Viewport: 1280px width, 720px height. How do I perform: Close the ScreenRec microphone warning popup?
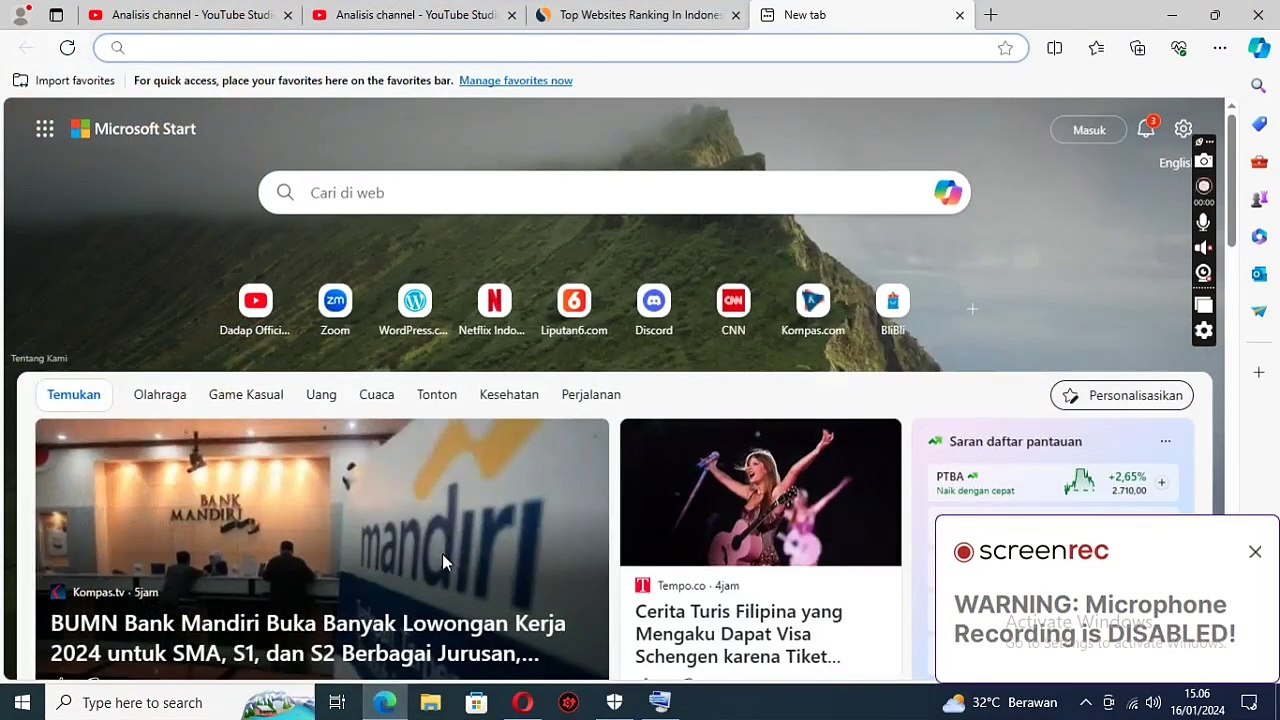coord(1255,552)
